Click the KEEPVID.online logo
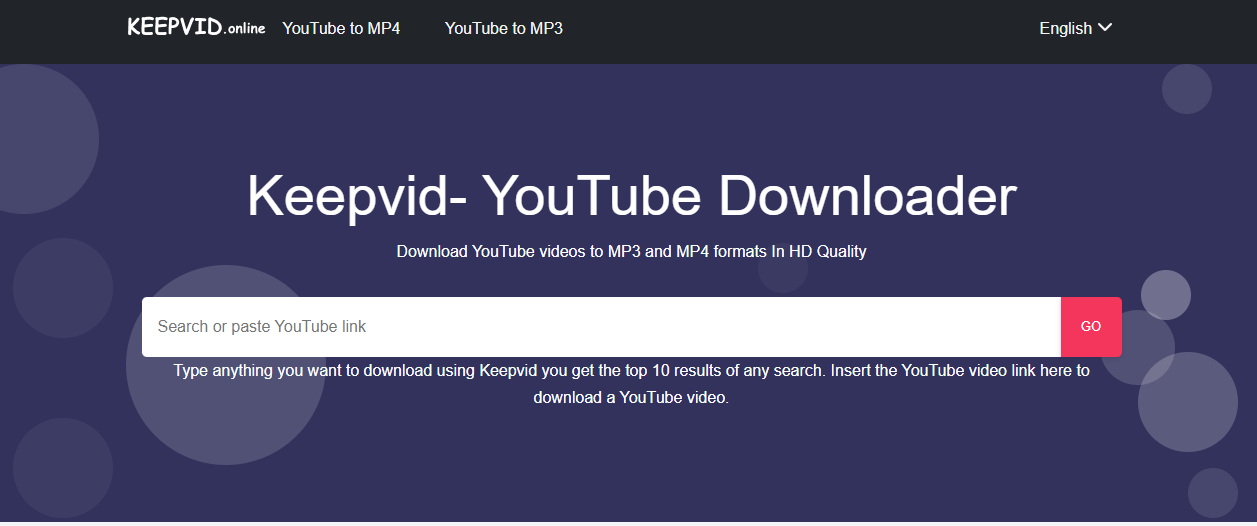This screenshot has height=526, width=1257. tap(195, 28)
